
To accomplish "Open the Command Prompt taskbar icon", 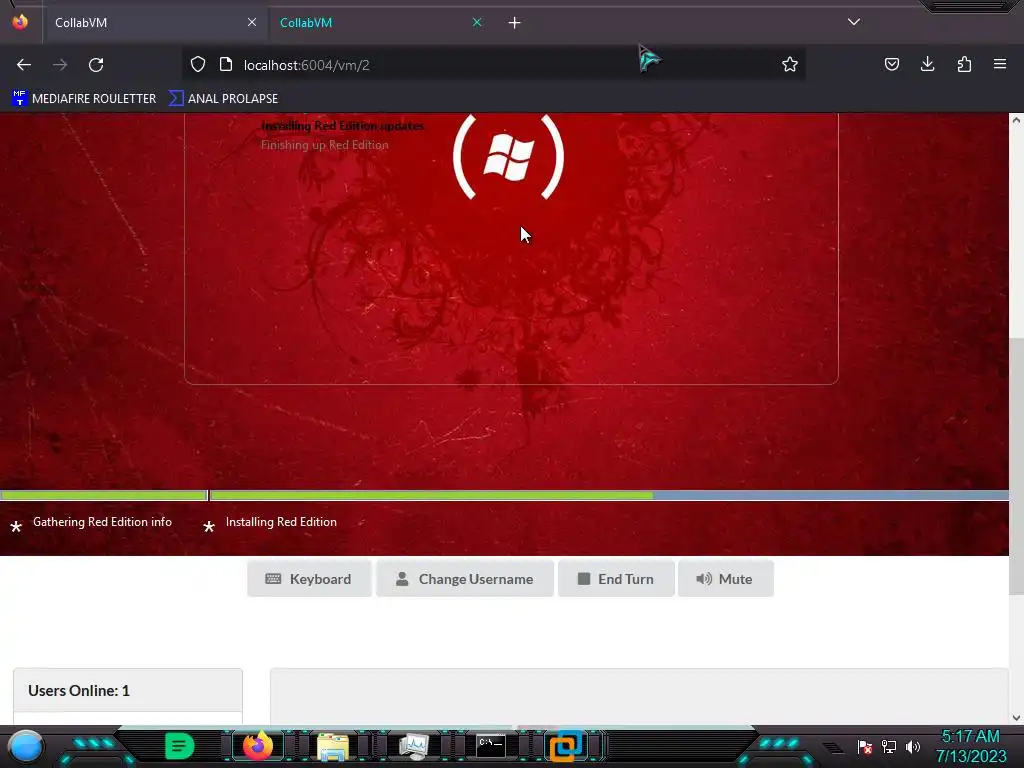I will pyautogui.click(x=490, y=746).
